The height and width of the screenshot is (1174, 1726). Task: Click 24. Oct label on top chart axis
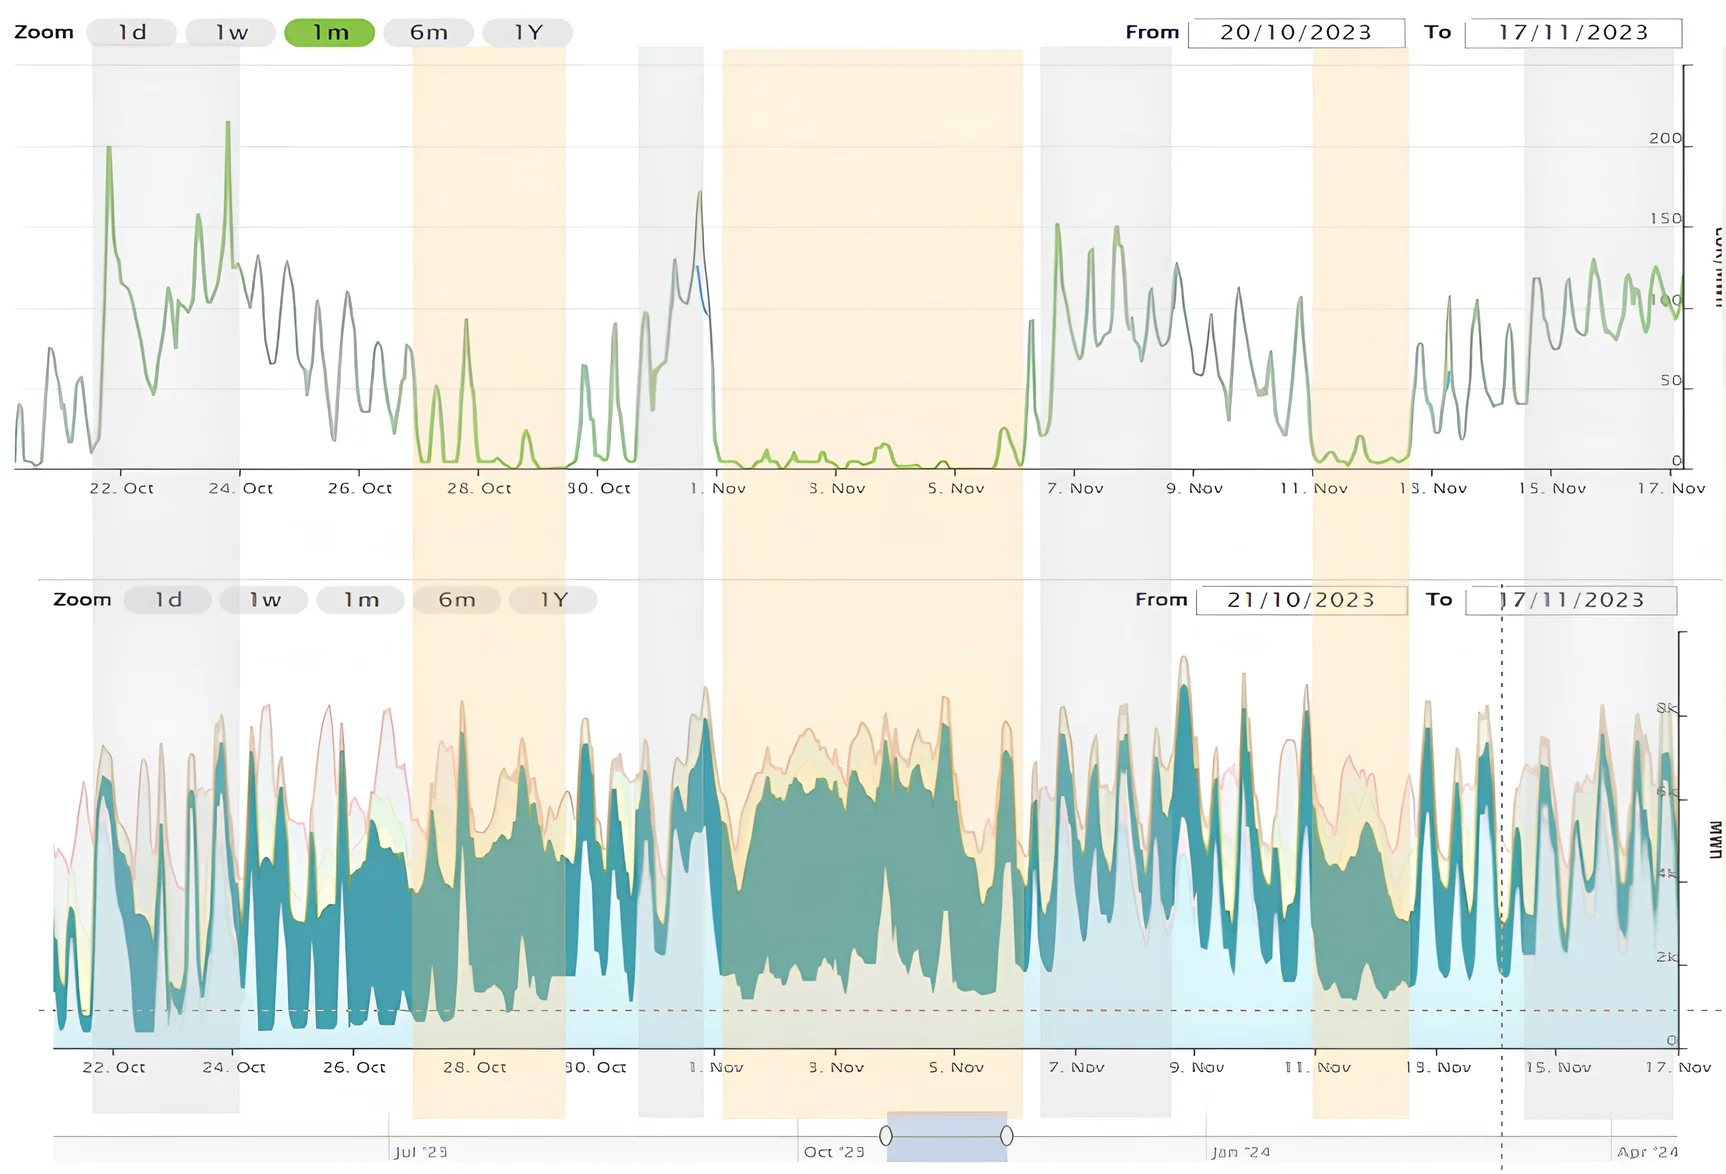point(240,488)
